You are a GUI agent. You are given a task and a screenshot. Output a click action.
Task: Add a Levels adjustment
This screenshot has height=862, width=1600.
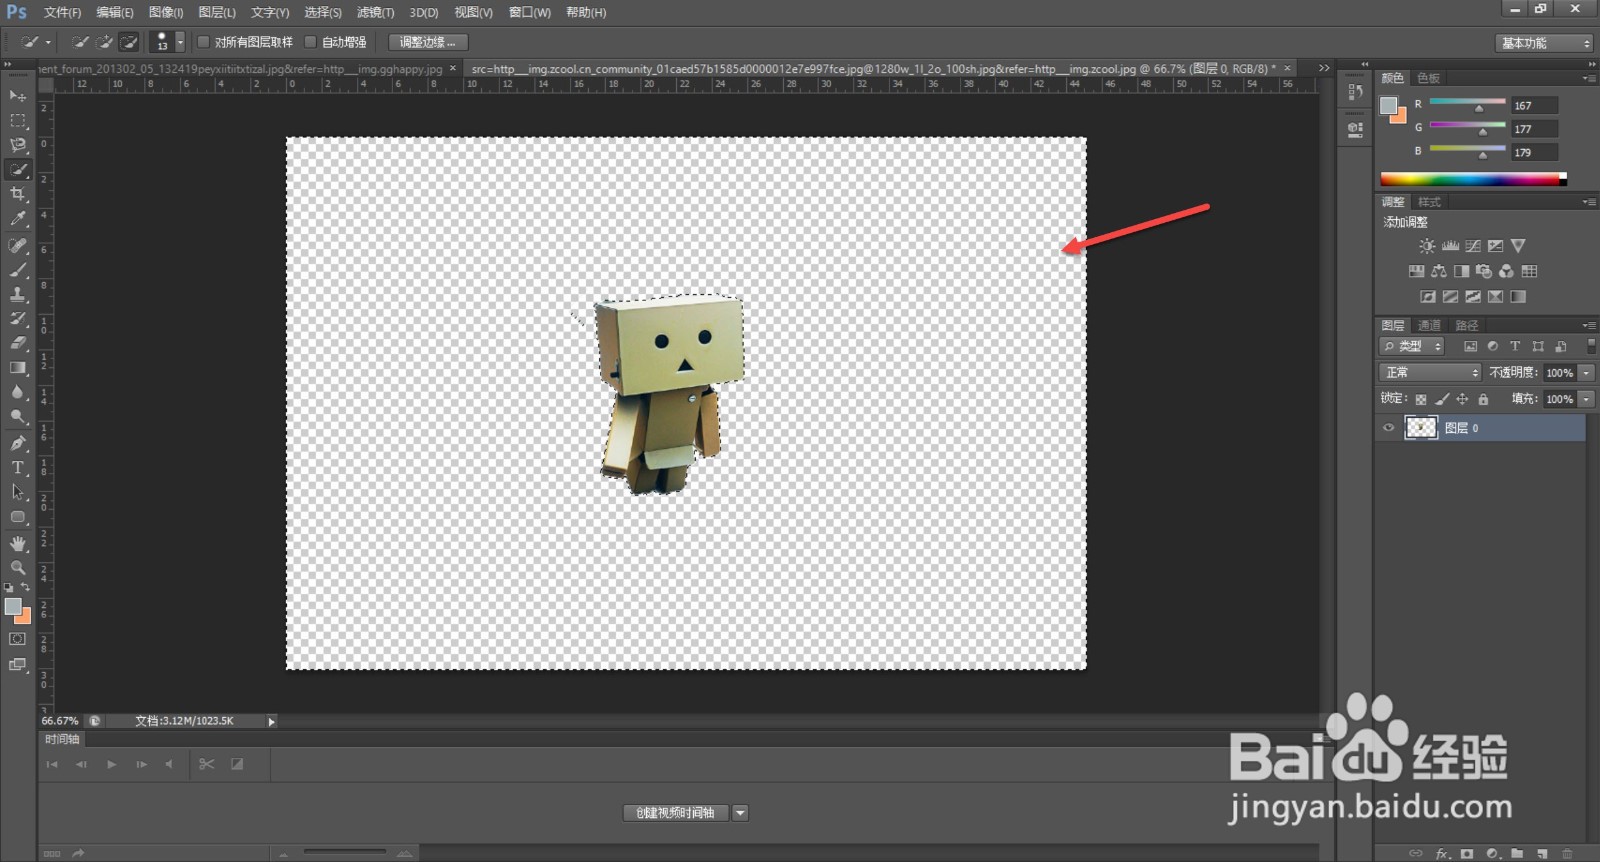[x=1450, y=246]
